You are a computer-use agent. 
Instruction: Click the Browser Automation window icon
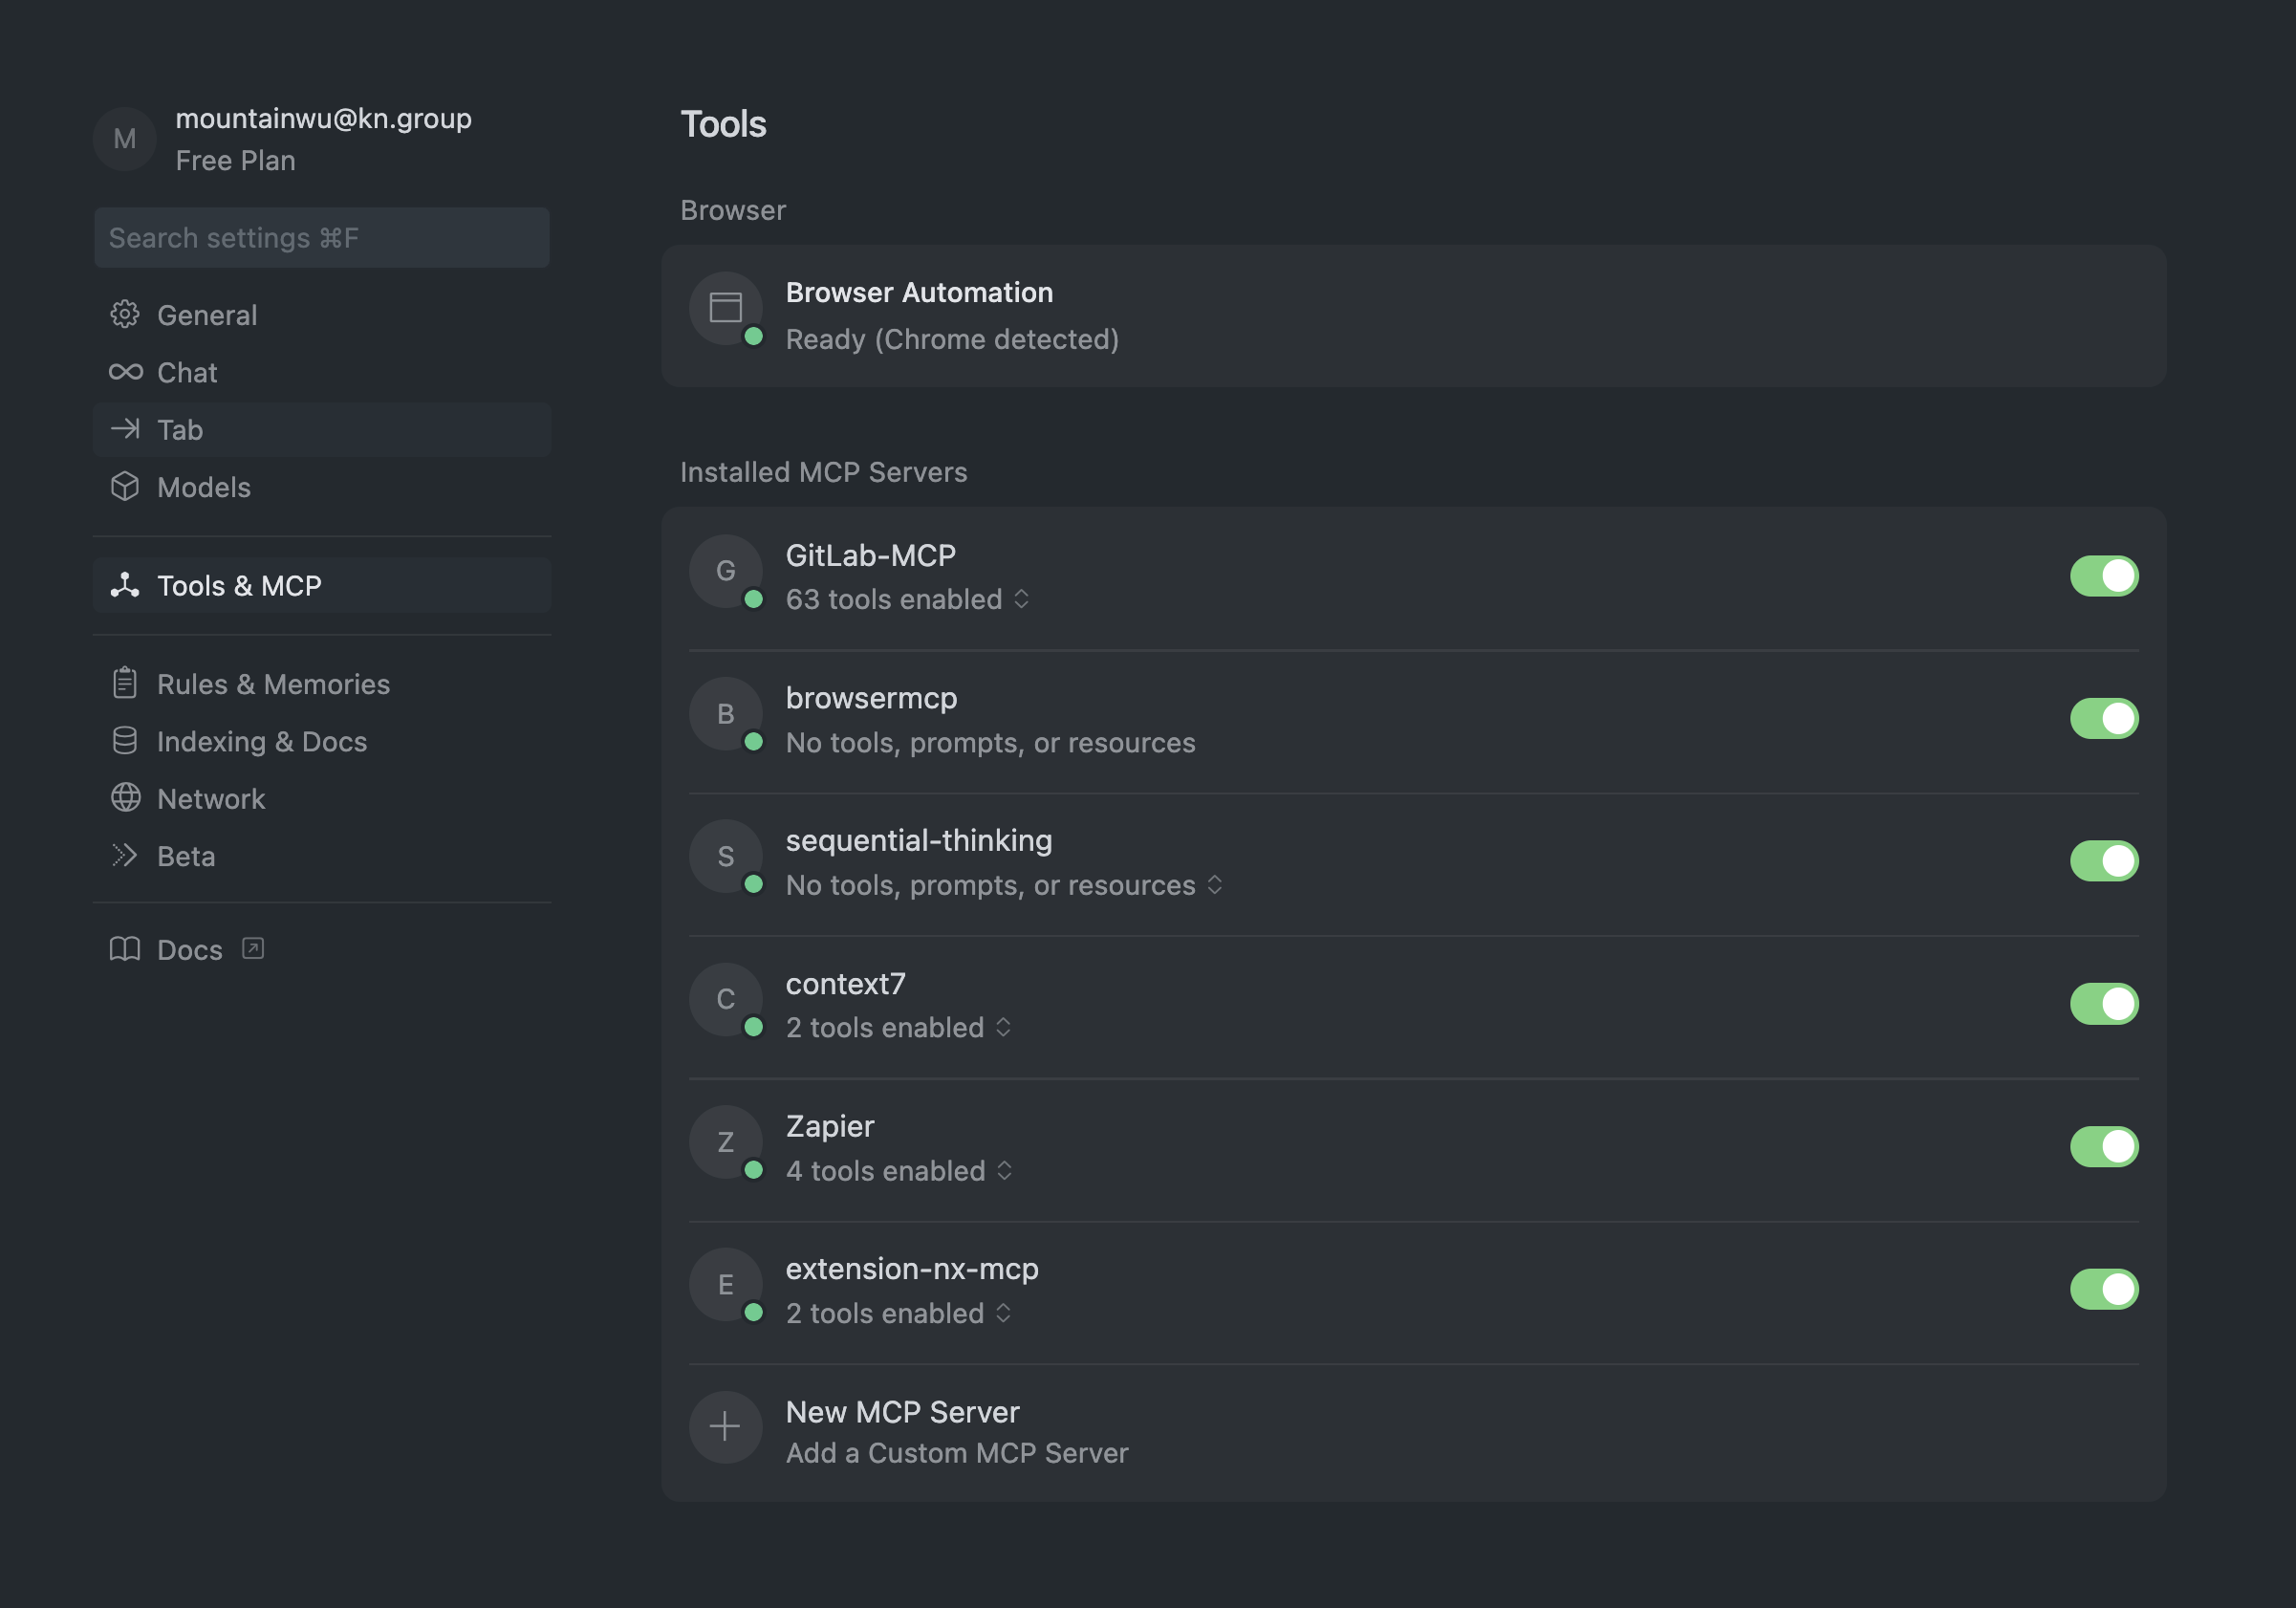coord(725,308)
